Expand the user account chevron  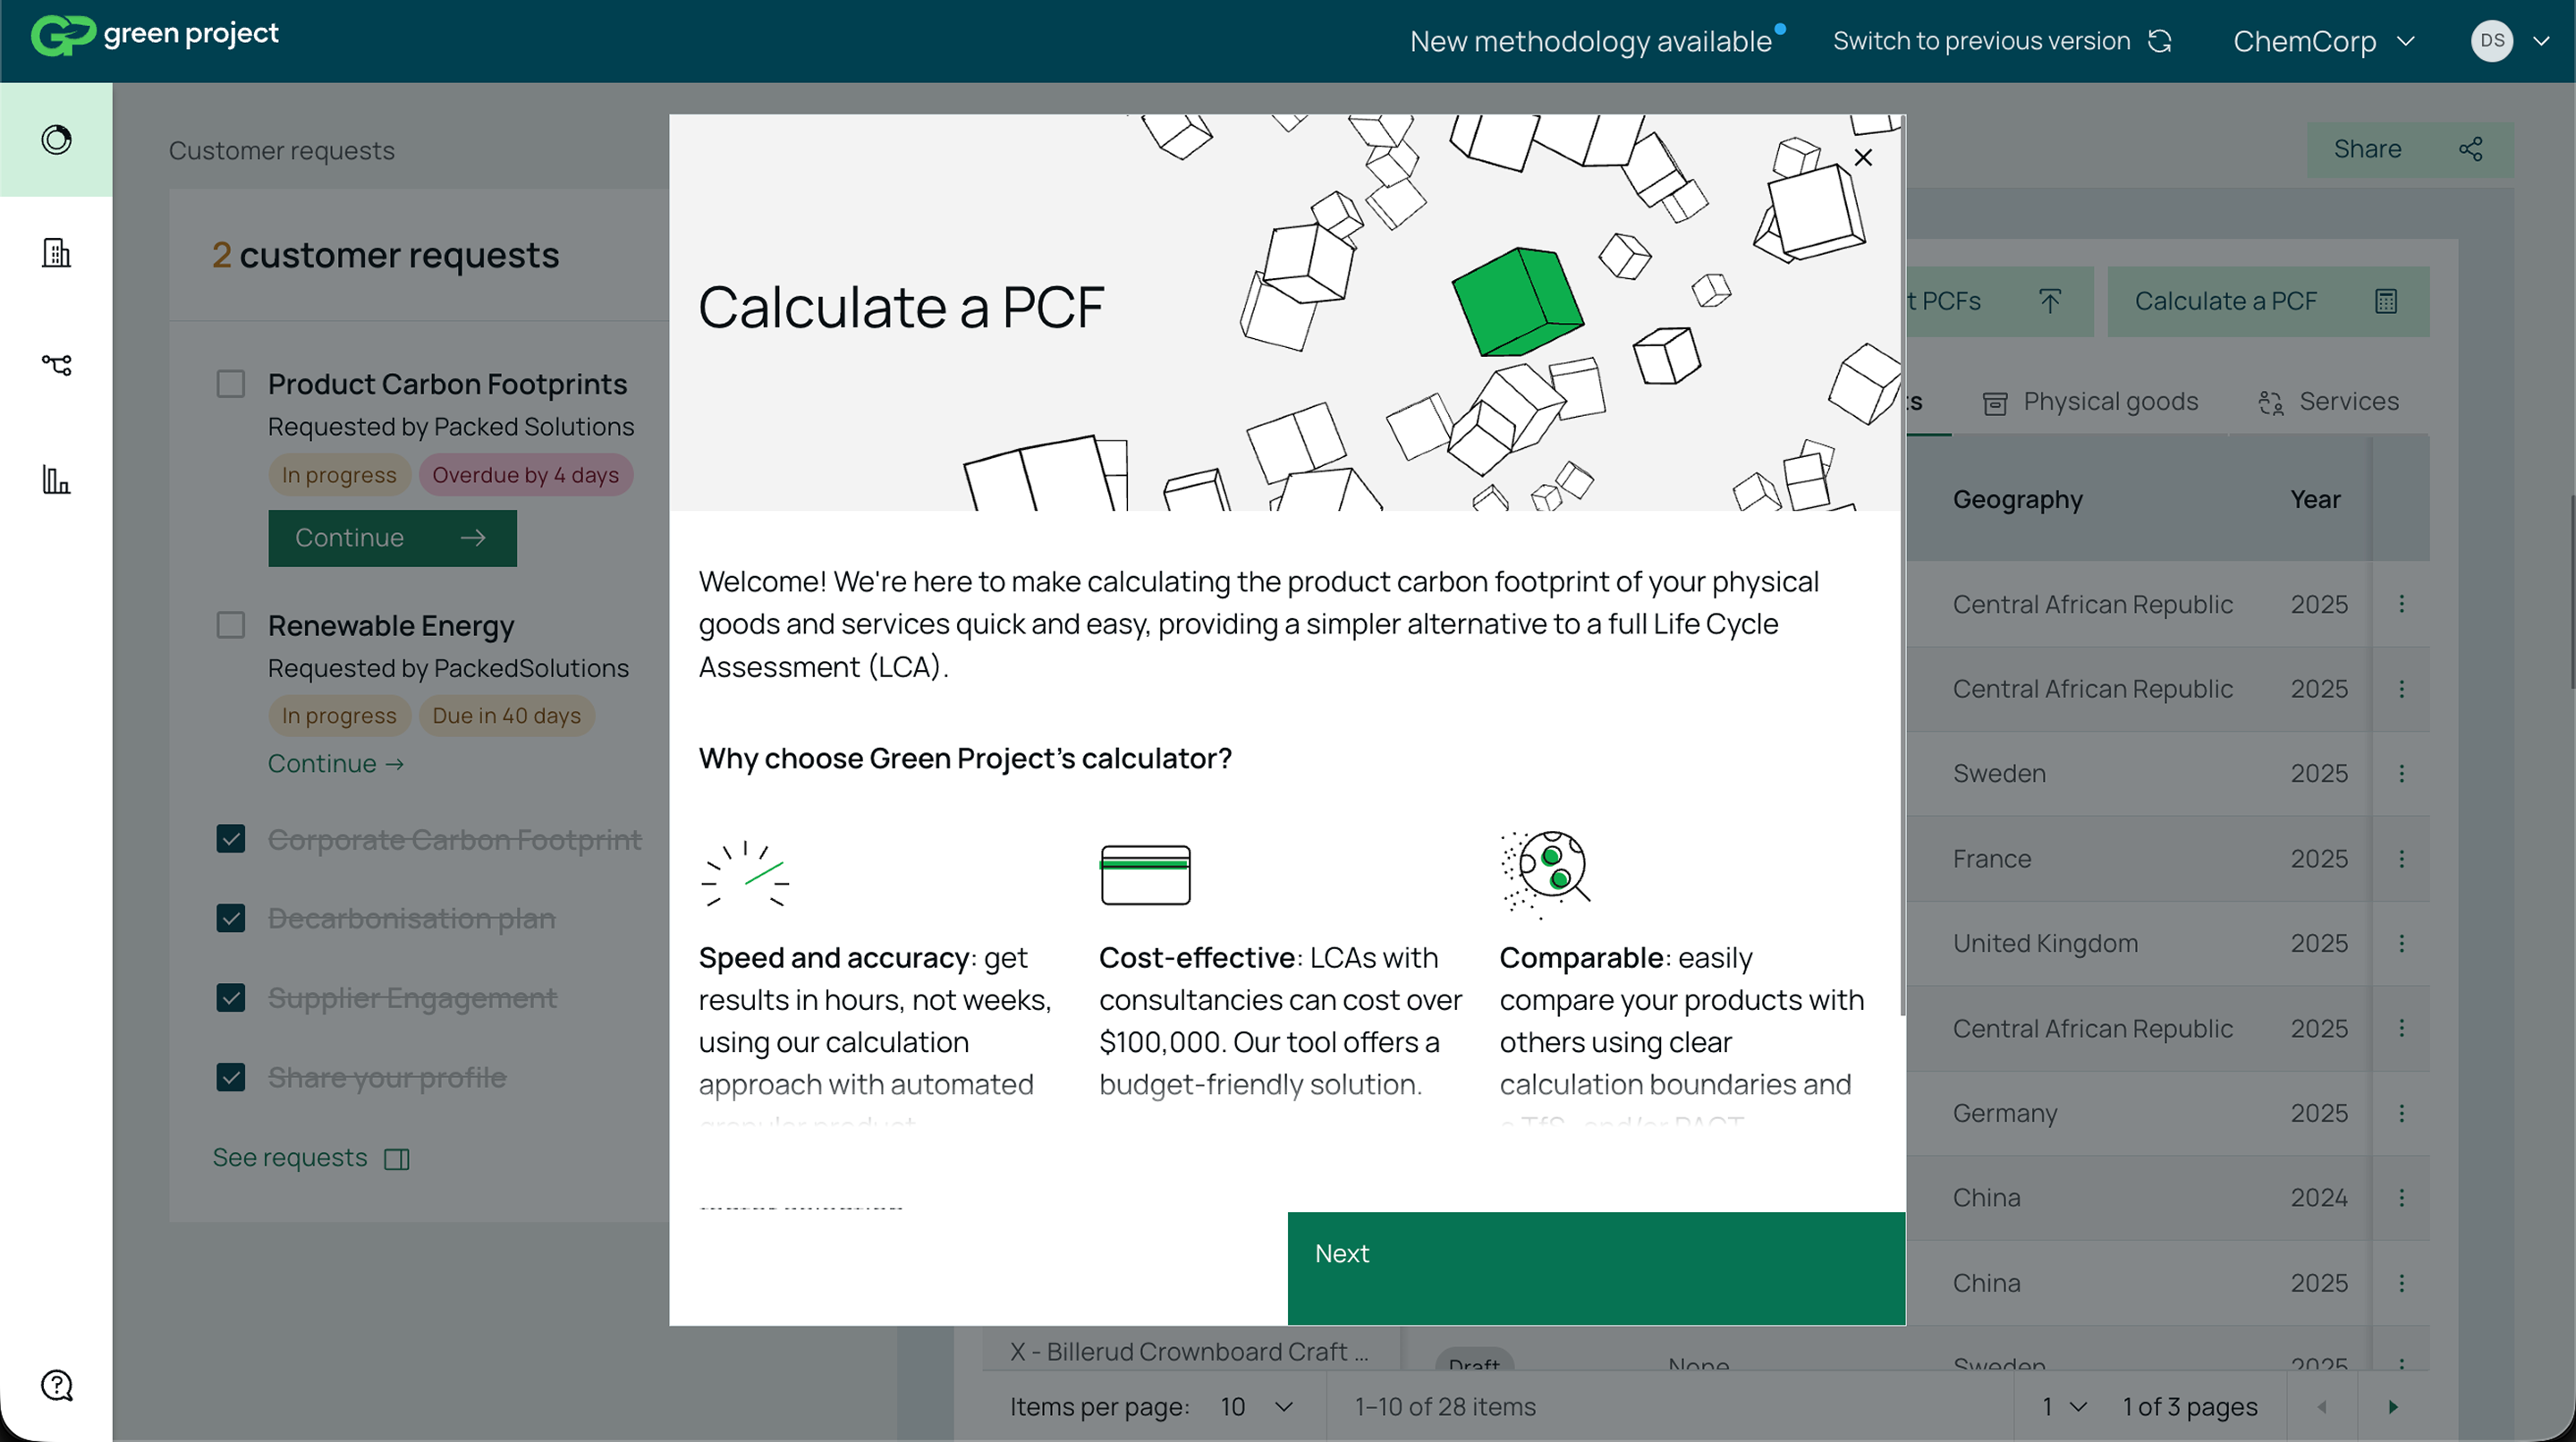[2541, 41]
